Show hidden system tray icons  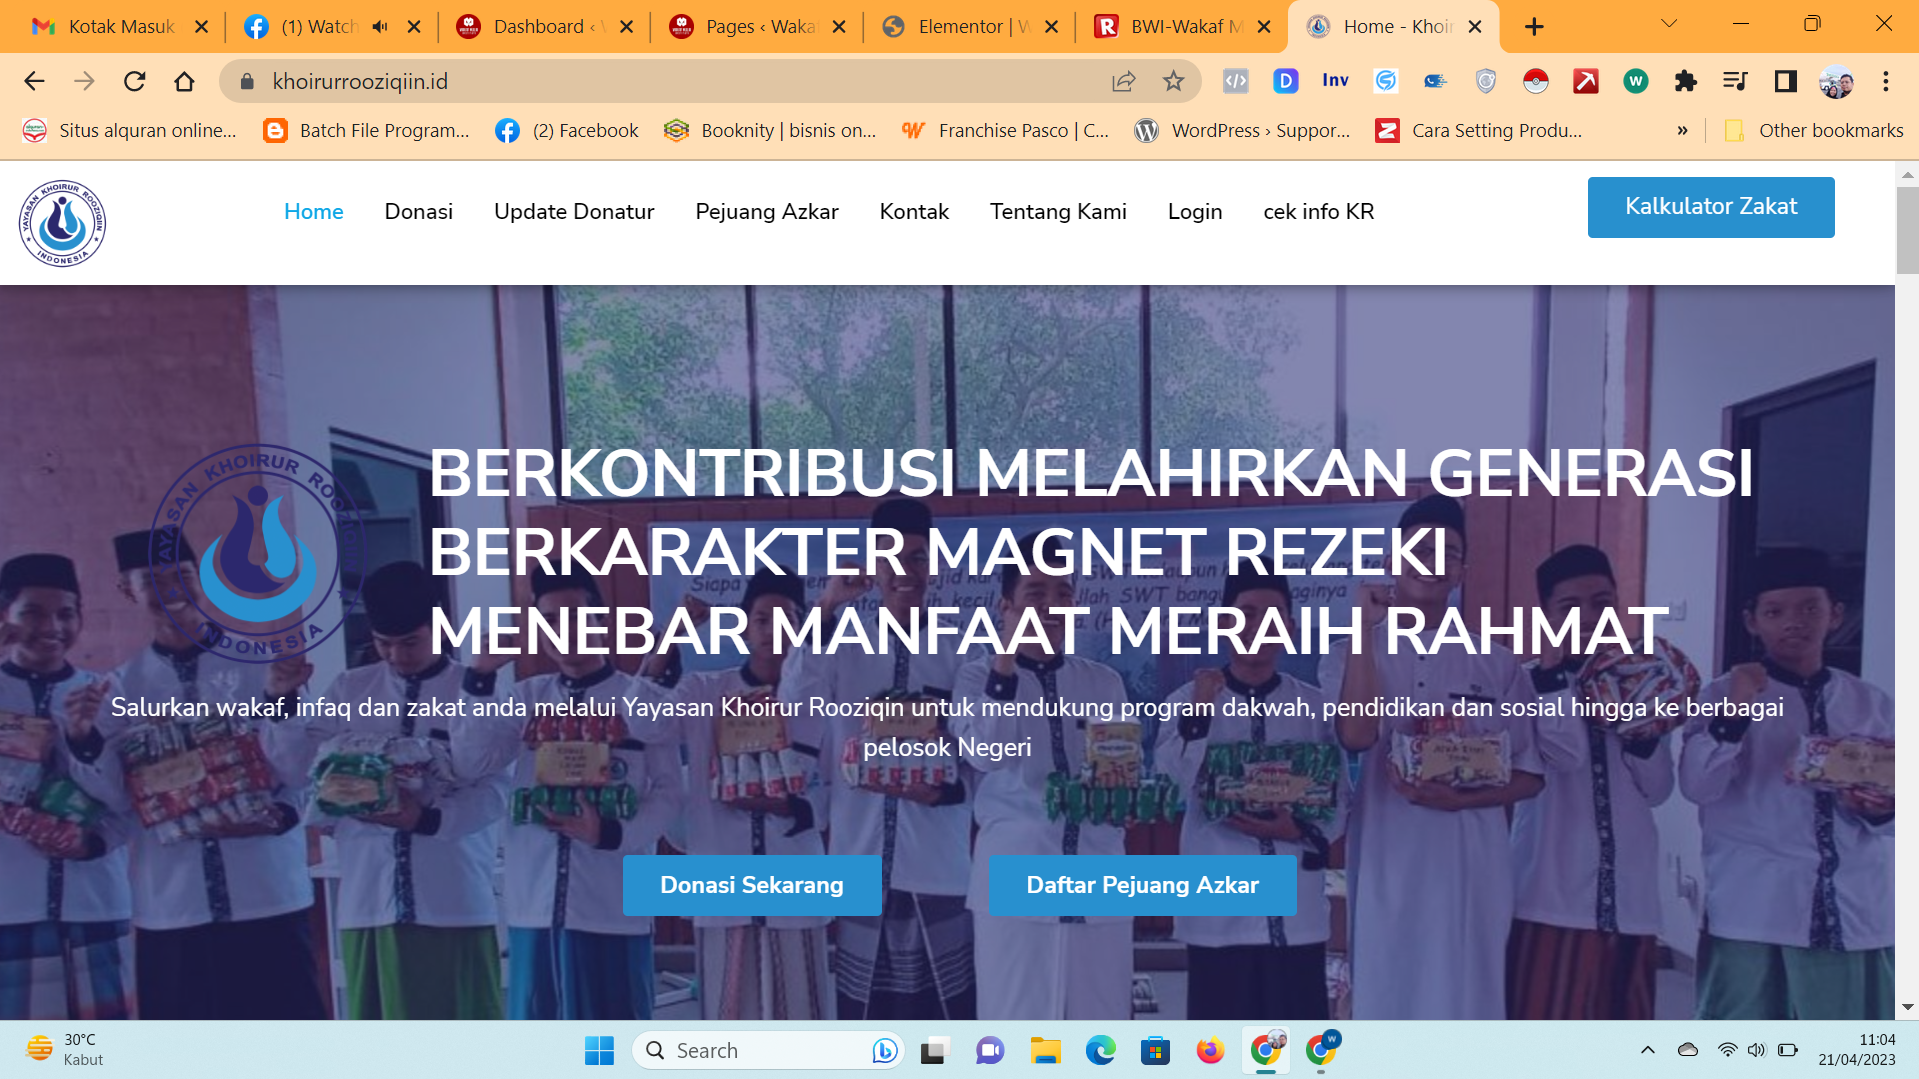[1647, 1050]
